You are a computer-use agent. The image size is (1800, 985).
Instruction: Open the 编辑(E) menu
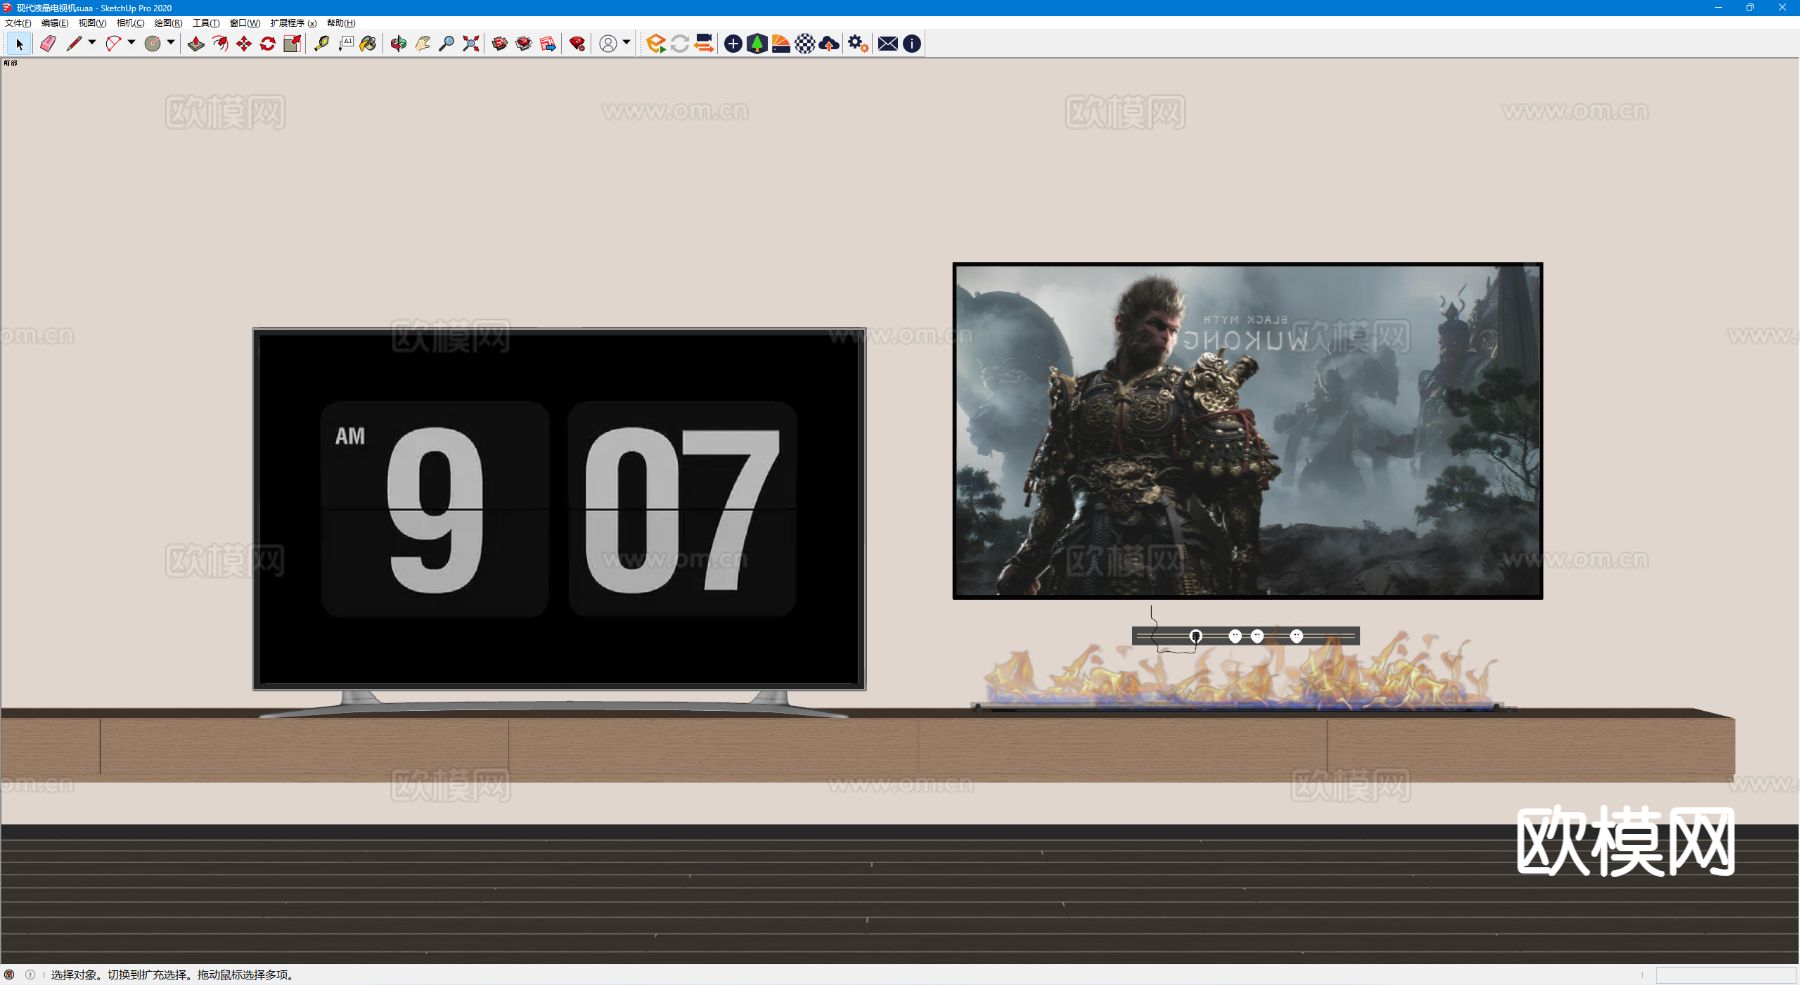pos(55,23)
